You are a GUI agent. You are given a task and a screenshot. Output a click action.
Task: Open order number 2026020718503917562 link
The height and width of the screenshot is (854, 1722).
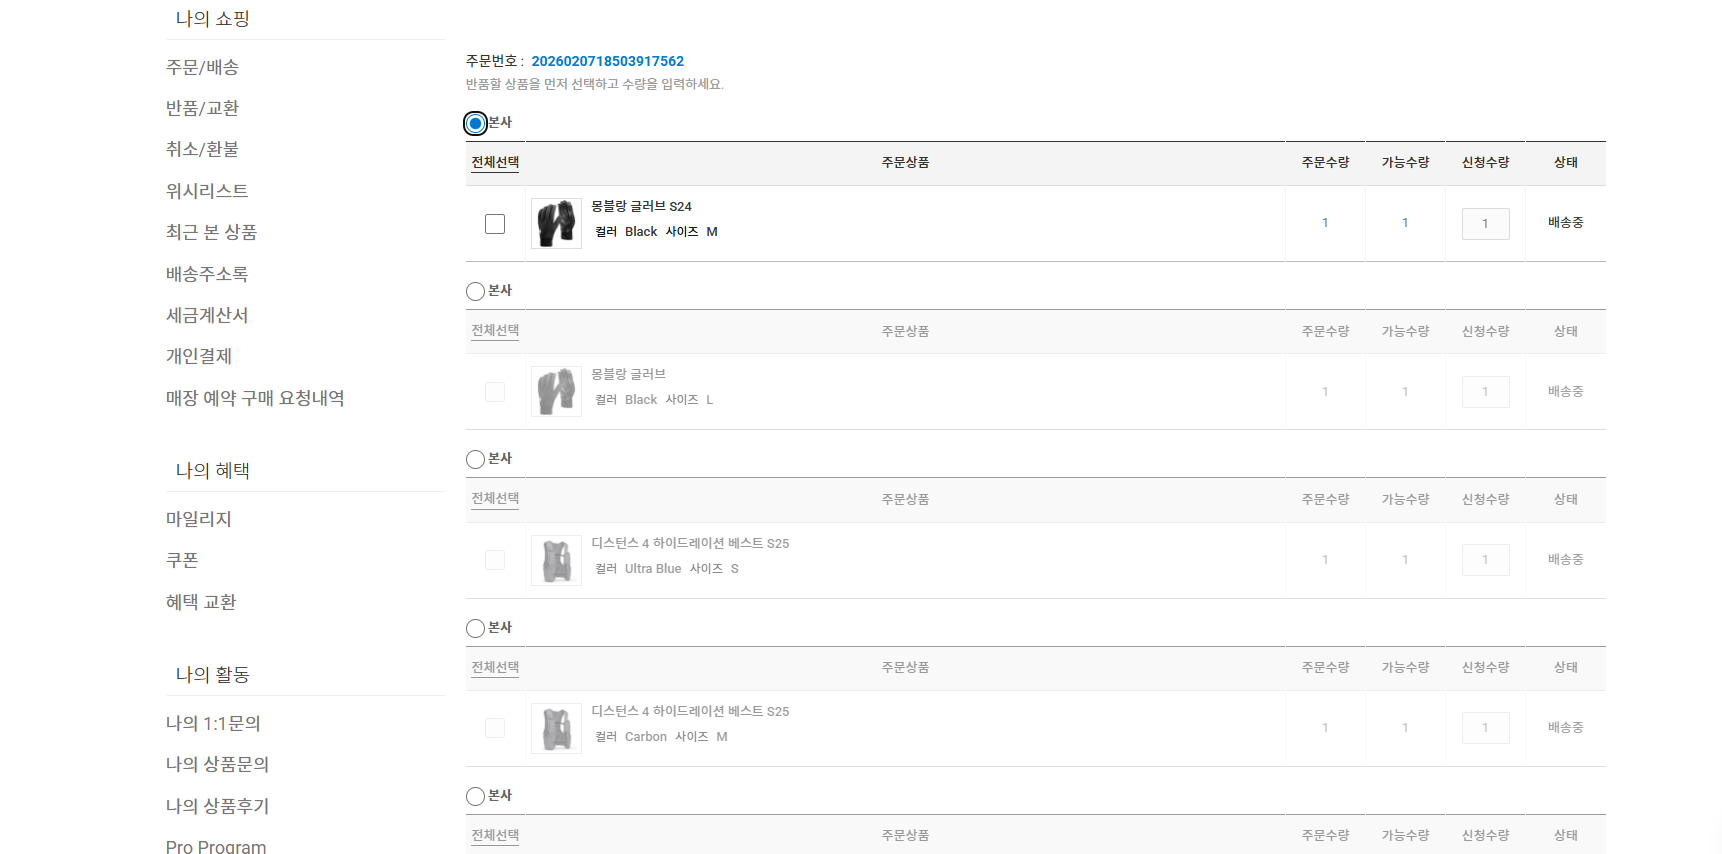(607, 61)
